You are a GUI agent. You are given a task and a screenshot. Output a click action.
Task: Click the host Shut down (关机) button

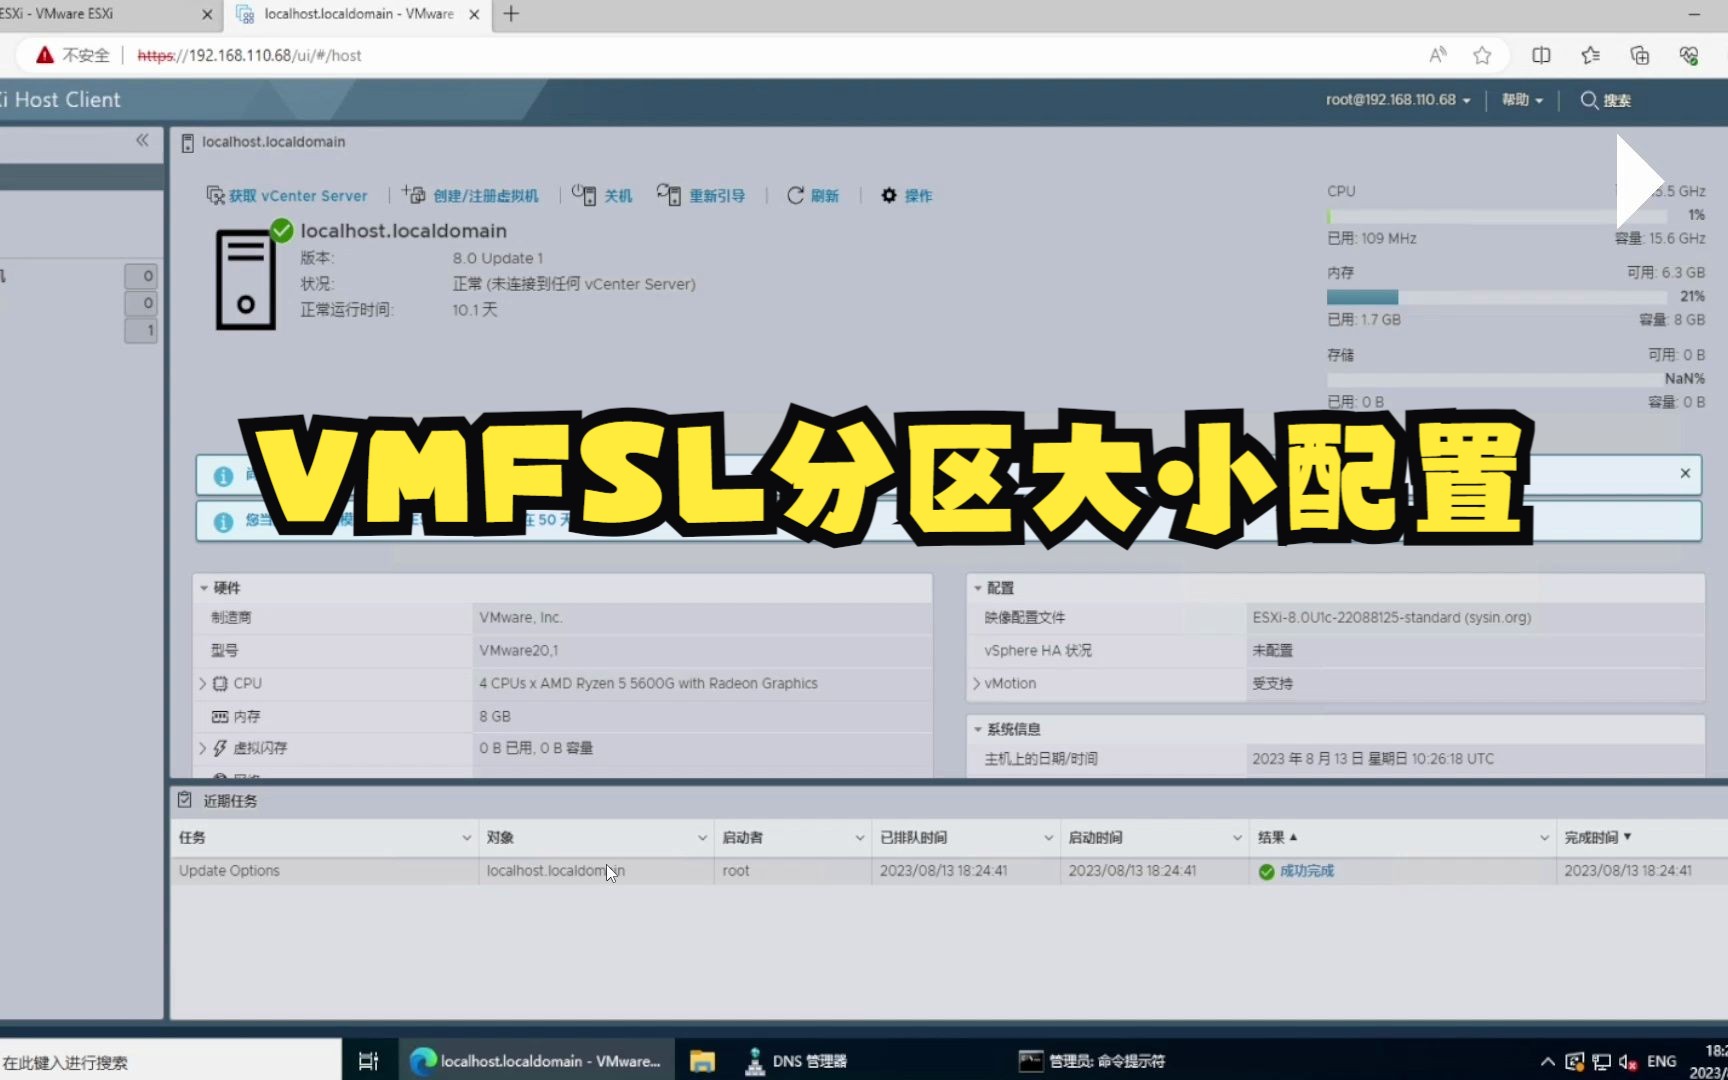pyautogui.click(x=602, y=196)
